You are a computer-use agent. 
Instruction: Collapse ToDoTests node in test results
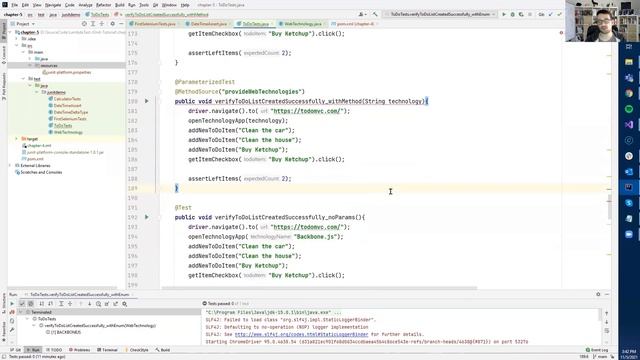point(28,319)
